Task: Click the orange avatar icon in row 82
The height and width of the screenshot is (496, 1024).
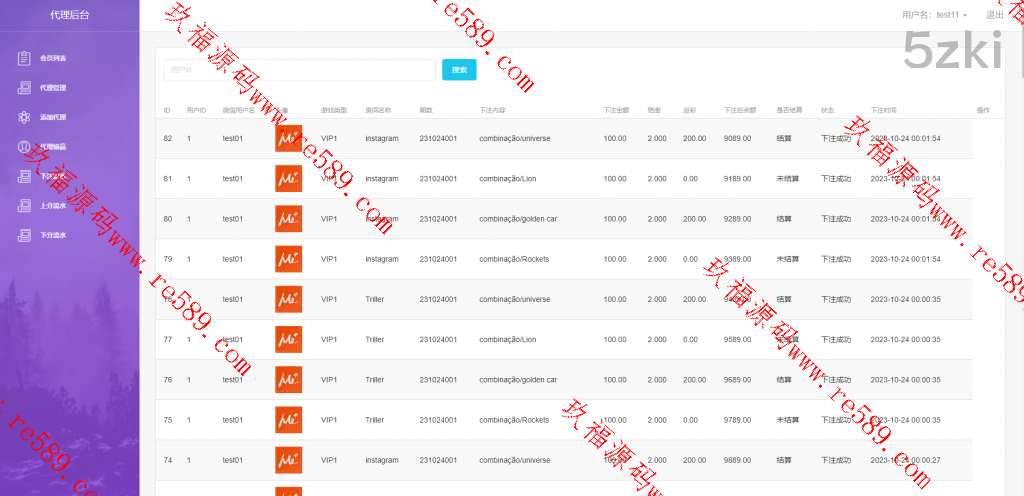Action: click(x=288, y=138)
